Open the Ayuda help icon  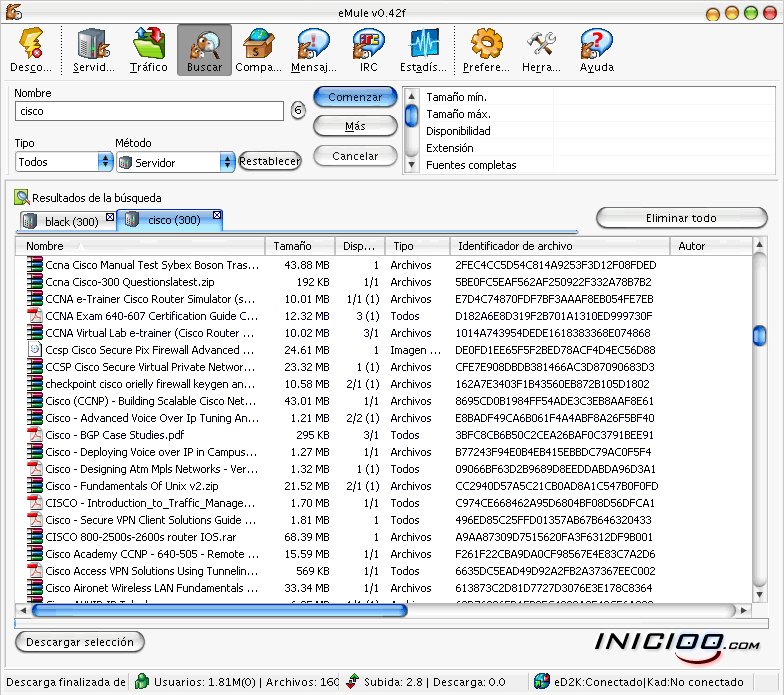click(x=596, y=44)
